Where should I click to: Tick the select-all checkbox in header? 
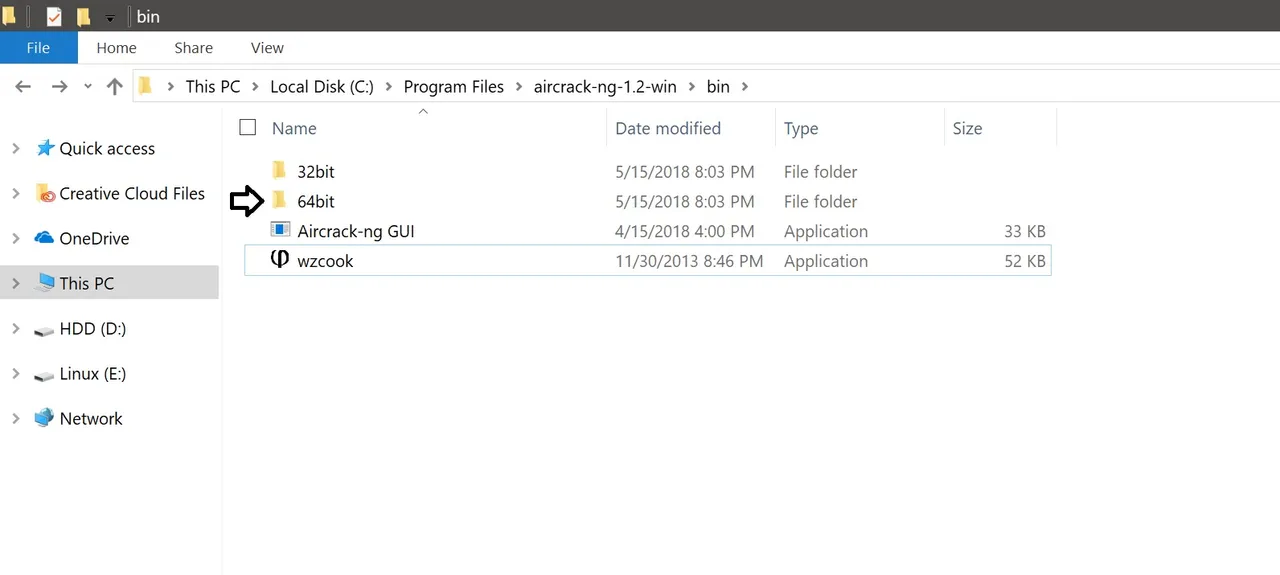pos(248,127)
